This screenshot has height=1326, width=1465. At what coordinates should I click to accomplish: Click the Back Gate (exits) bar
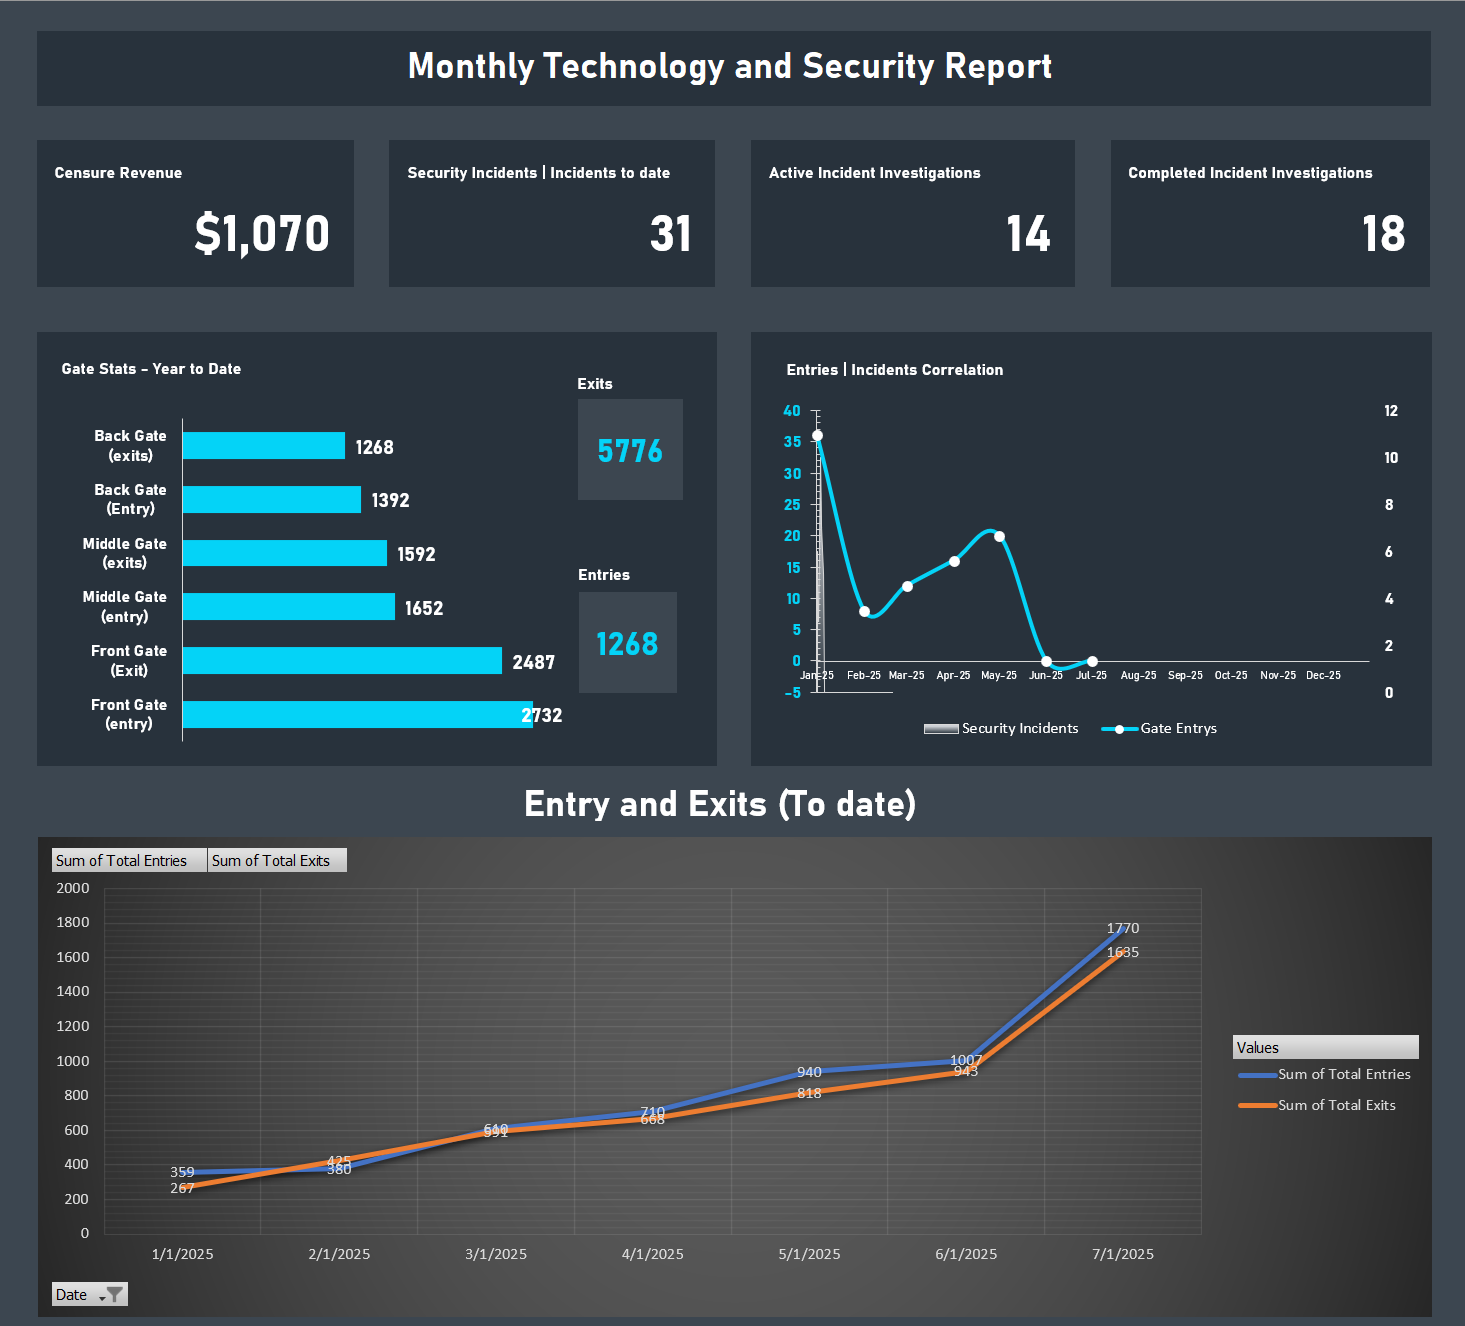point(264,446)
